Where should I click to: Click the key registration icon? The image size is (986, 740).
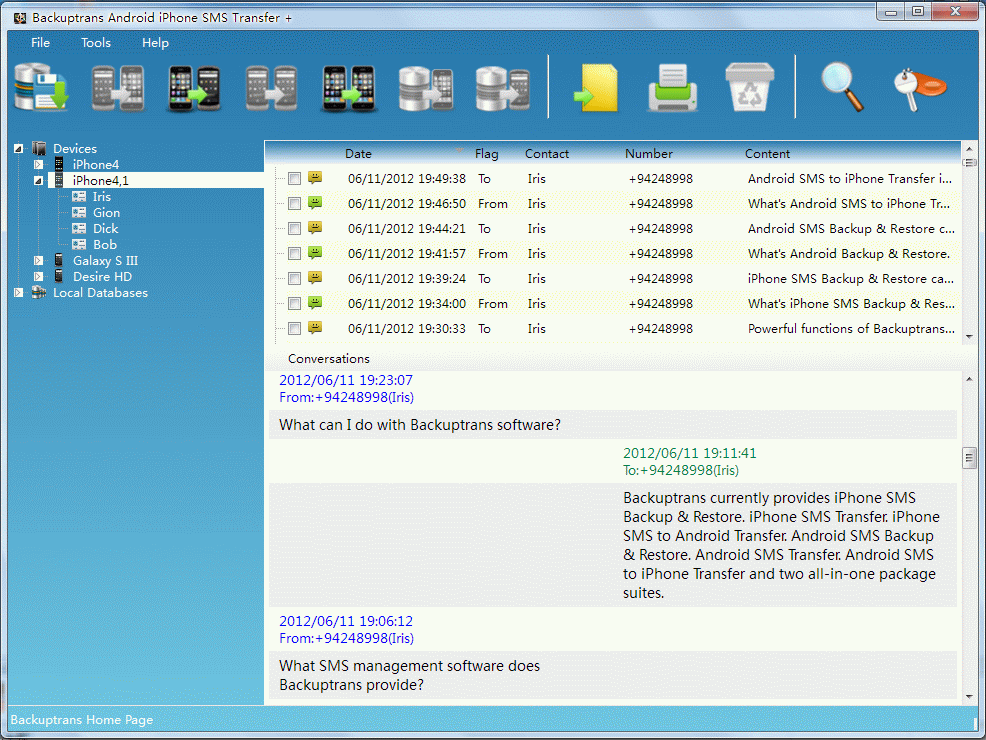(920, 88)
